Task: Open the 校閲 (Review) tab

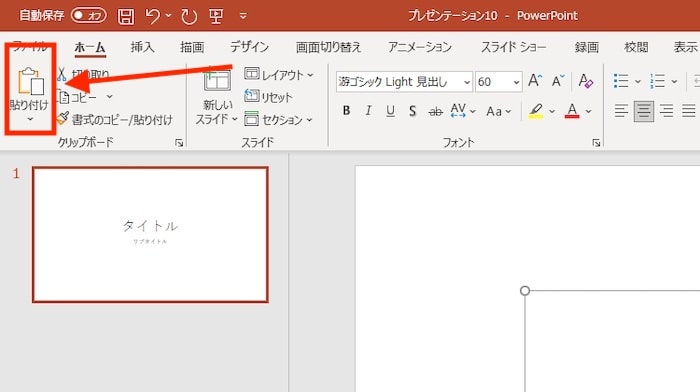Action: point(636,47)
